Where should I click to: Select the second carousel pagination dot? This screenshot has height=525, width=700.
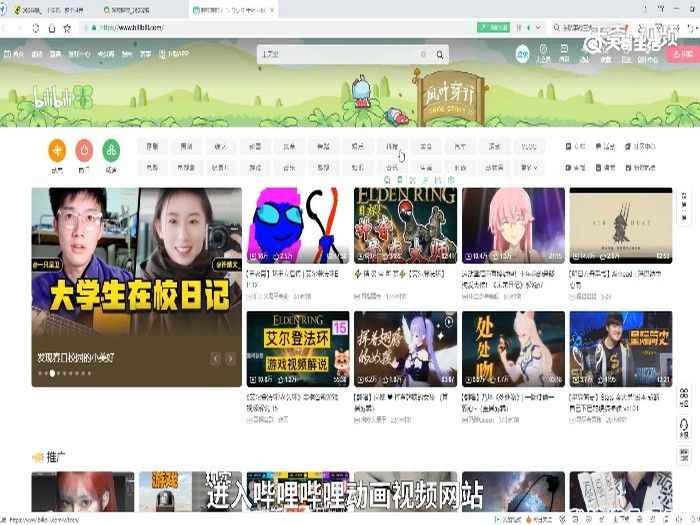pyautogui.click(x=48, y=373)
